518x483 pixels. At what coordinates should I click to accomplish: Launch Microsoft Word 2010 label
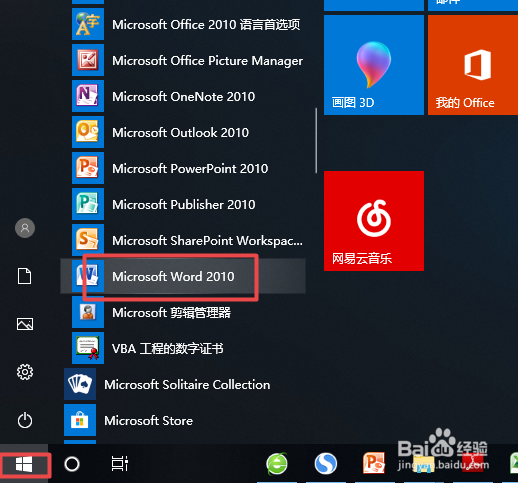coord(173,277)
